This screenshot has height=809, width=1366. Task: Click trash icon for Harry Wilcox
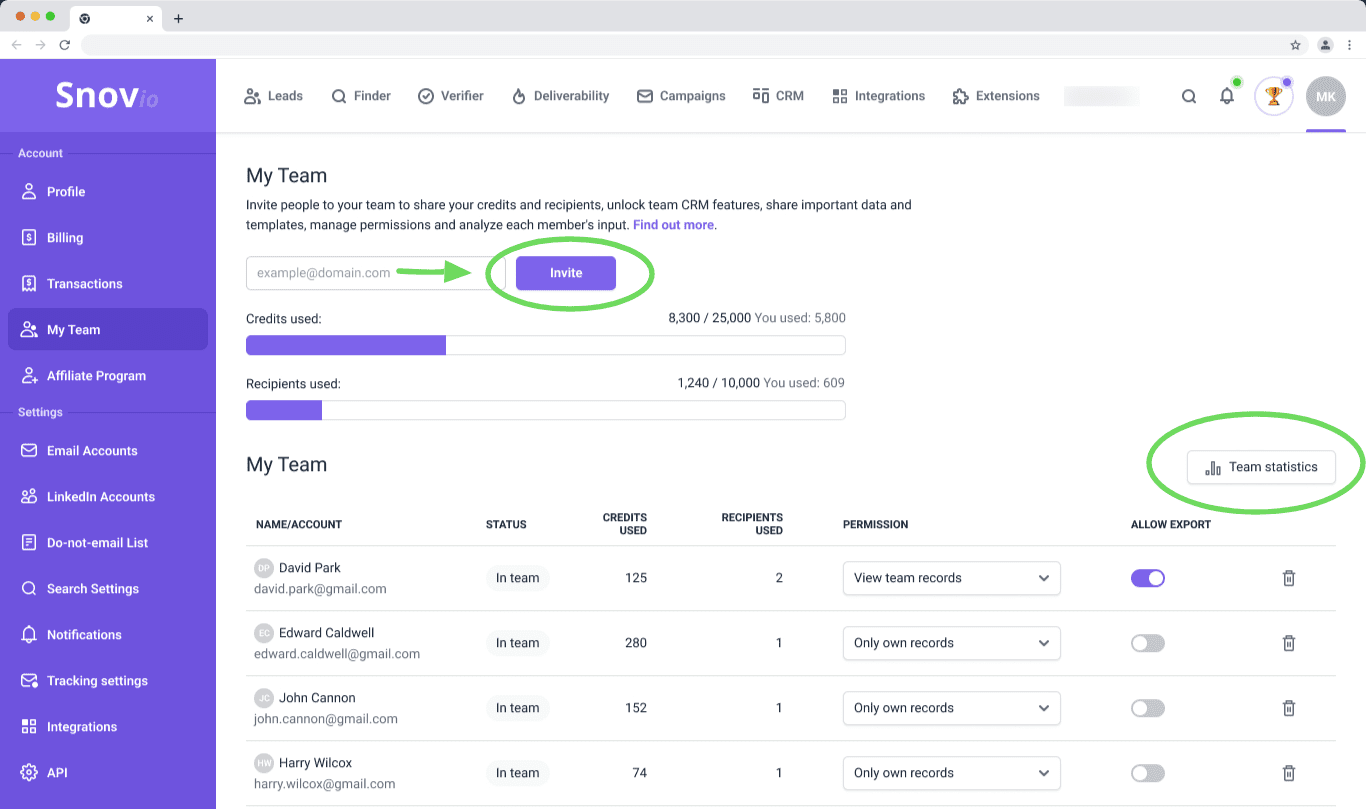(x=1289, y=773)
